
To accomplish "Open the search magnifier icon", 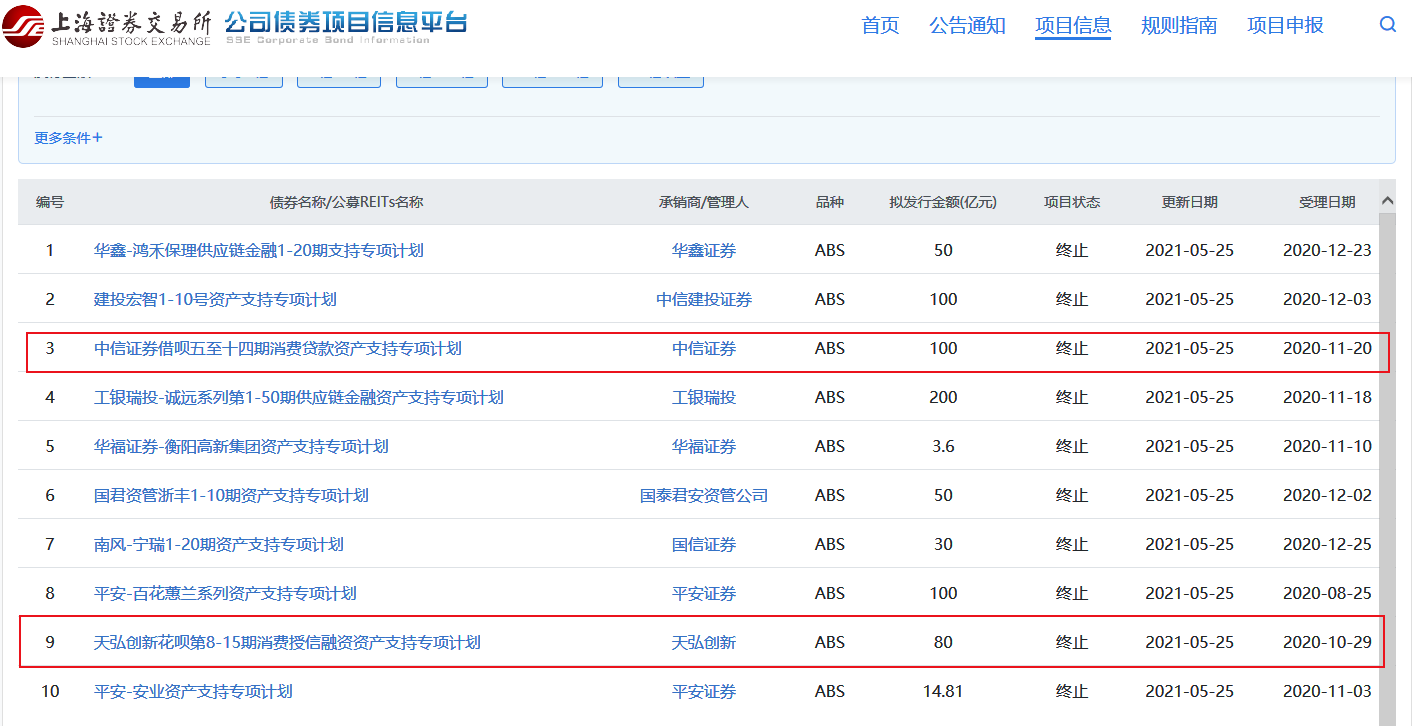I will pyautogui.click(x=1387, y=25).
